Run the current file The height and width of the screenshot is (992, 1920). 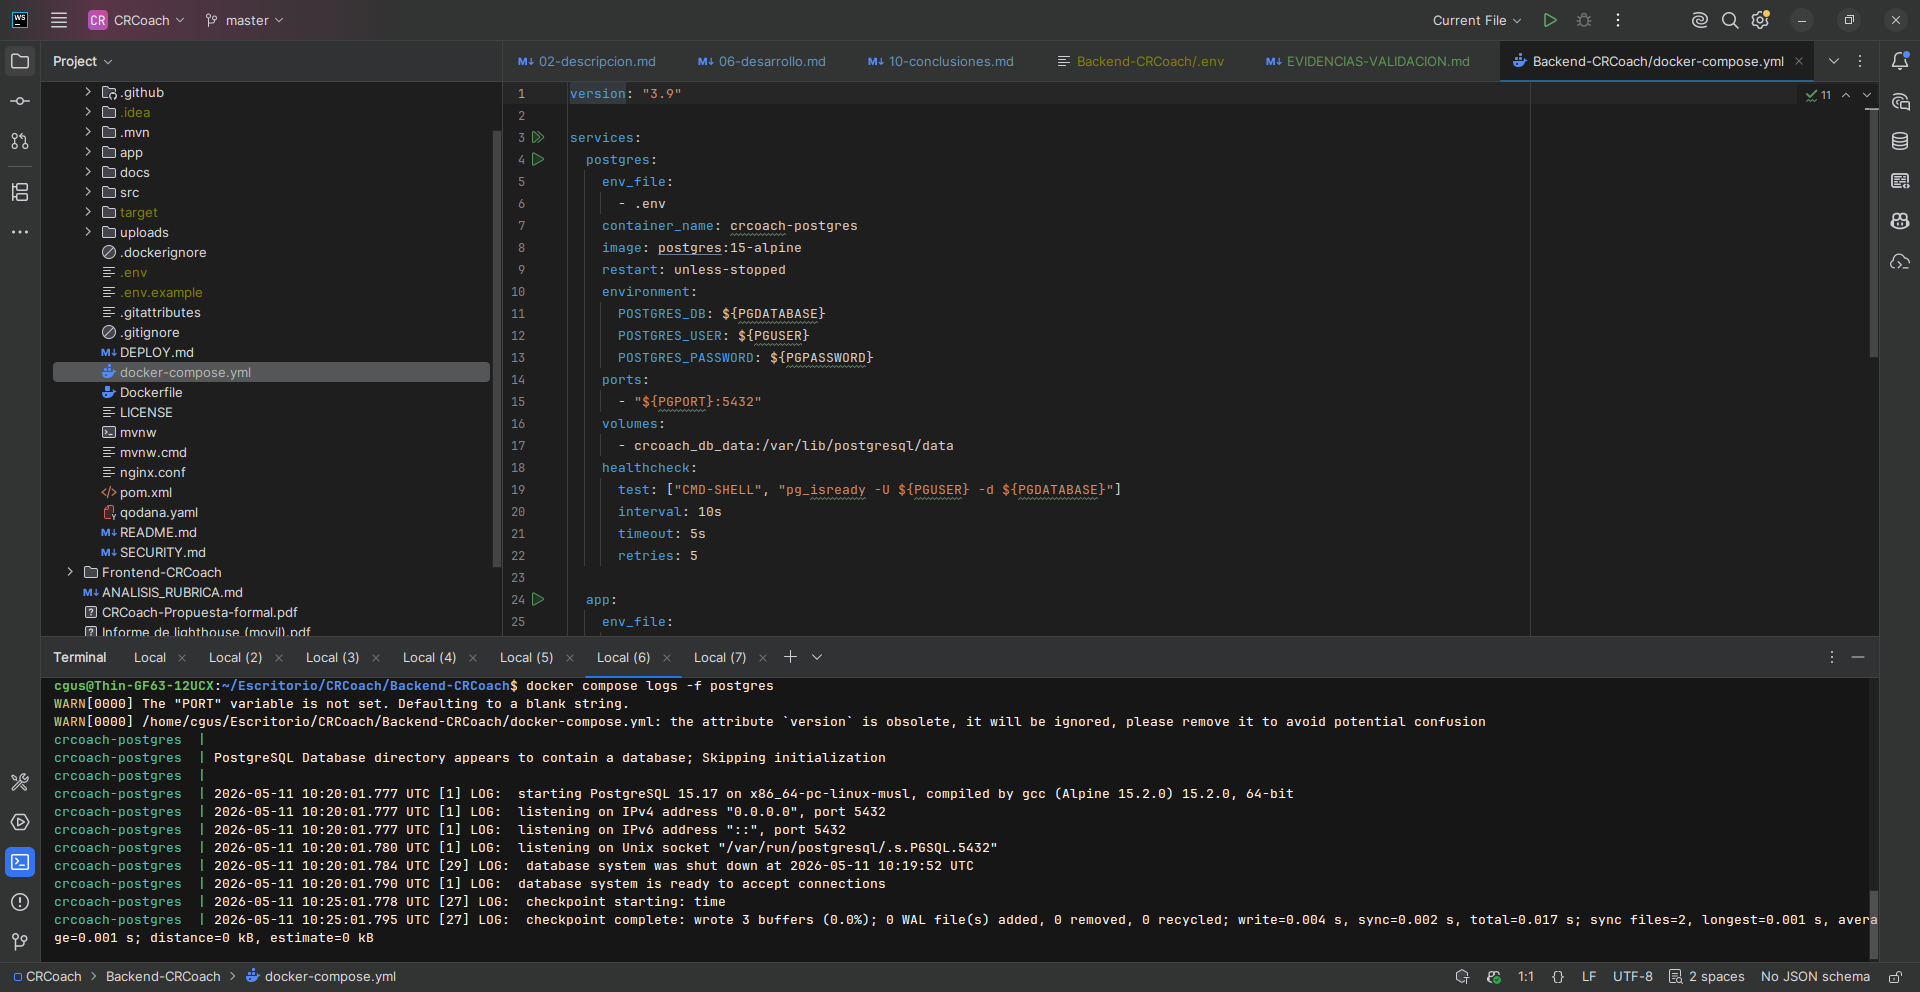pos(1550,20)
